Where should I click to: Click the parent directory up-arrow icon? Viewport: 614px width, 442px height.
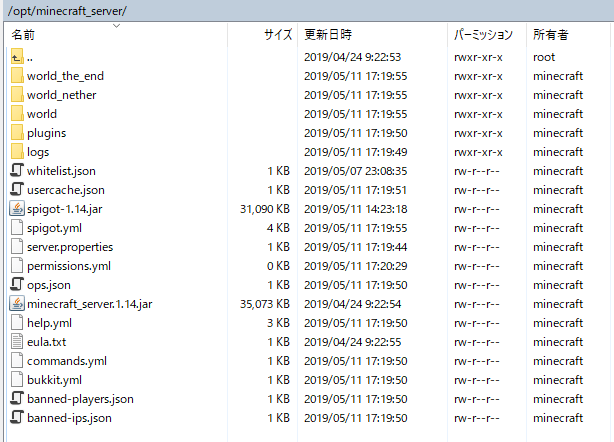[x=16, y=57]
